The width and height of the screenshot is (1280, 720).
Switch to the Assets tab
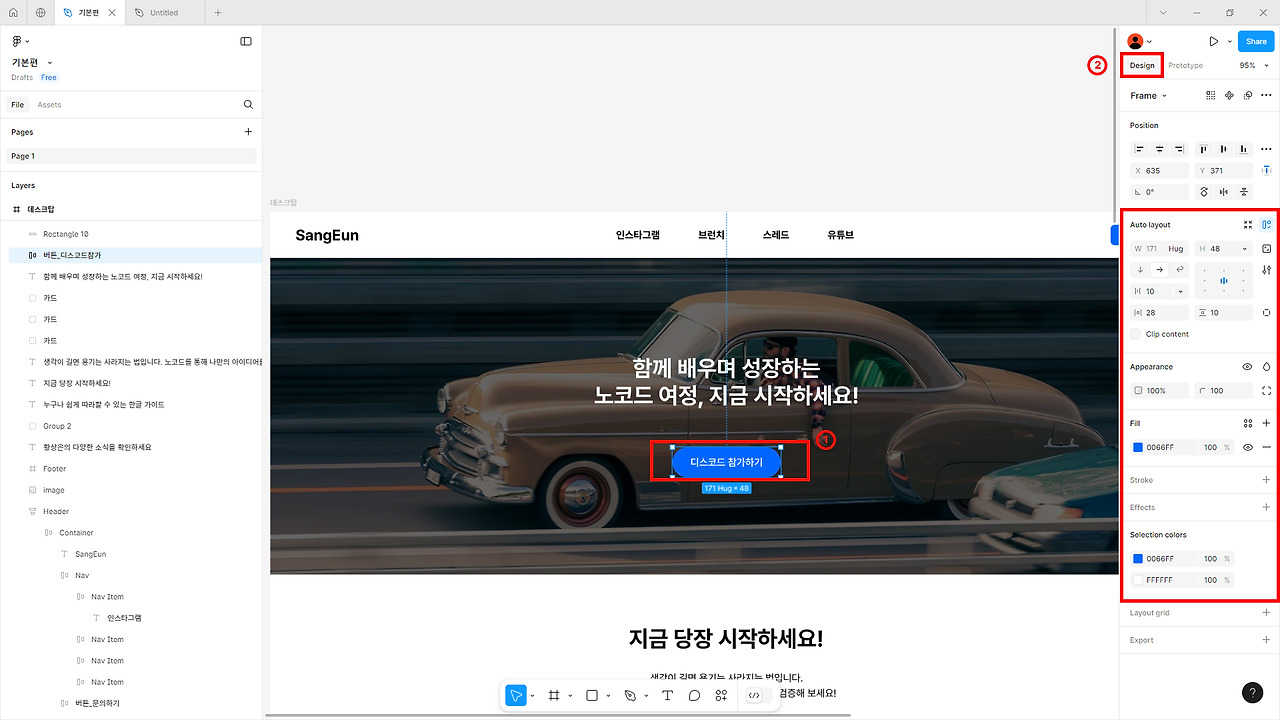click(49, 104)
